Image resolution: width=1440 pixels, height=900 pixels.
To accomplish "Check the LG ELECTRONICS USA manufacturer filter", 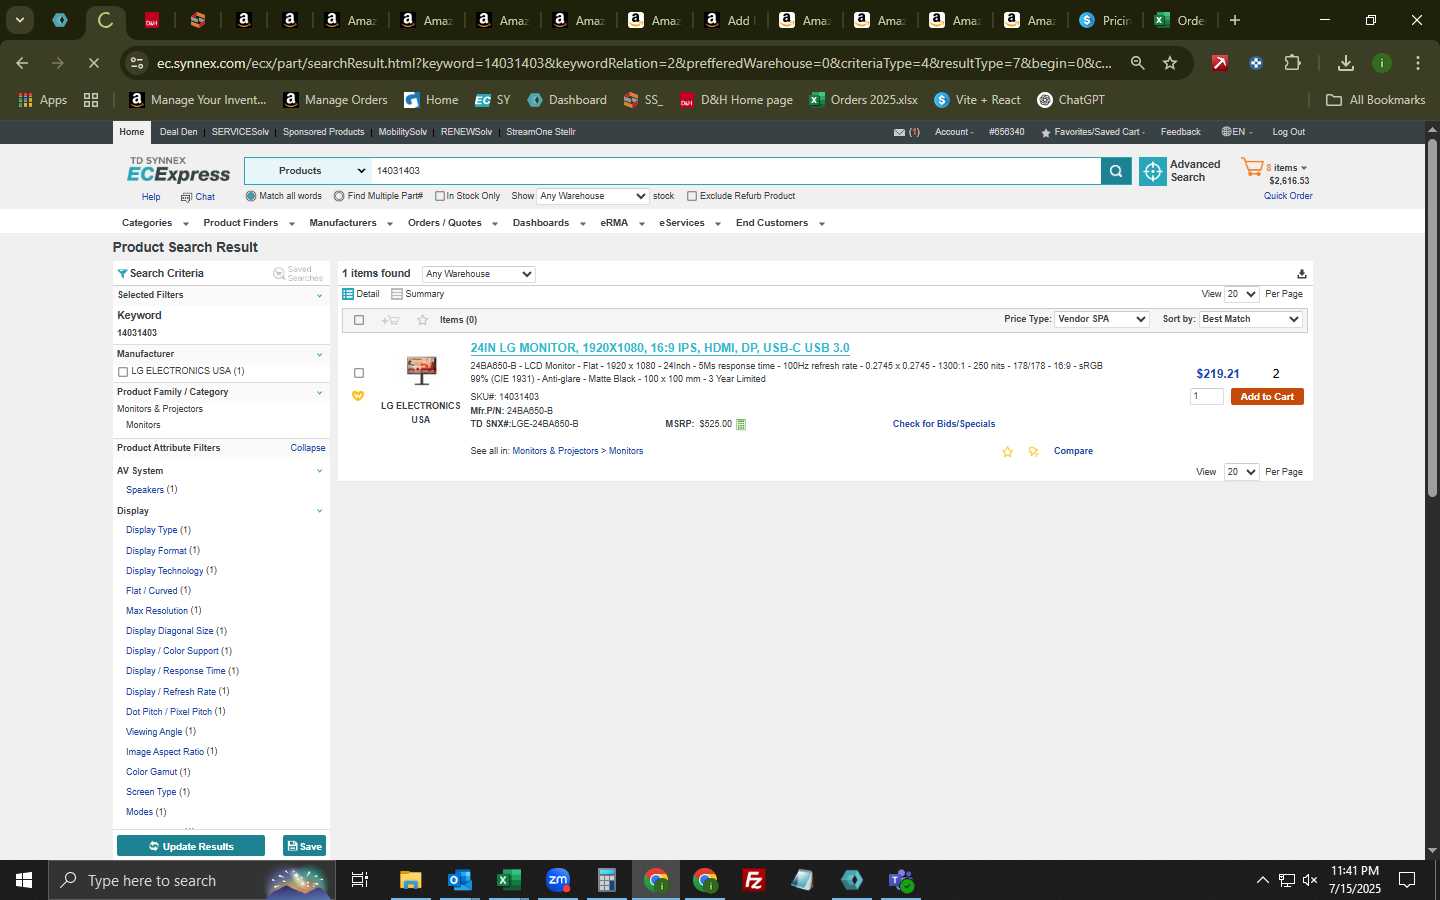I will click(x=123, y=372).
